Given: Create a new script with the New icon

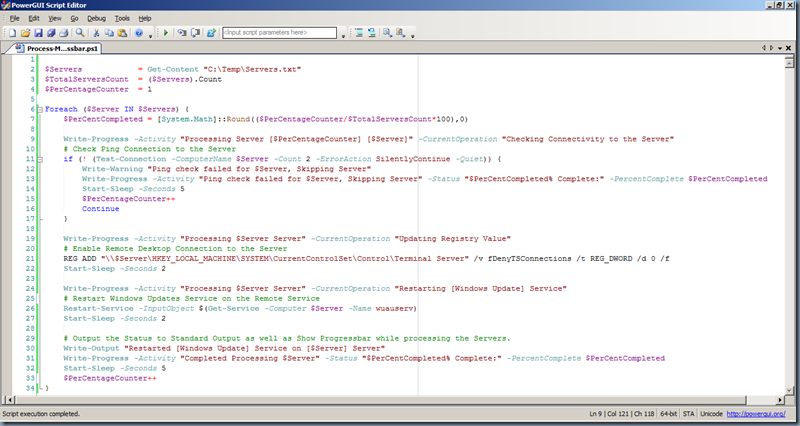Looking at the screenshot, I should pos(12,33).
